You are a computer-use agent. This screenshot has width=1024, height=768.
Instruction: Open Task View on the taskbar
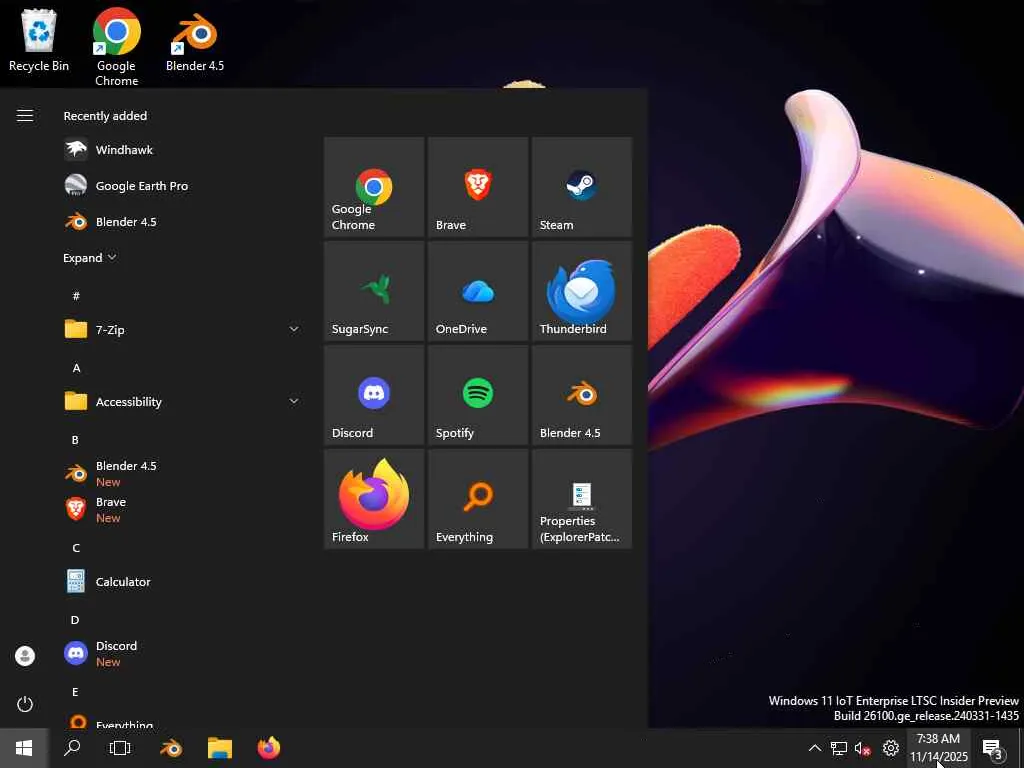(x=120, y=748)
